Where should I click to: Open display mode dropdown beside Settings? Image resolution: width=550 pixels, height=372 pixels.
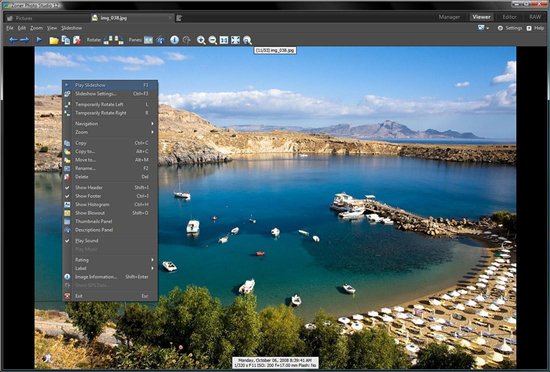(483, 28)
